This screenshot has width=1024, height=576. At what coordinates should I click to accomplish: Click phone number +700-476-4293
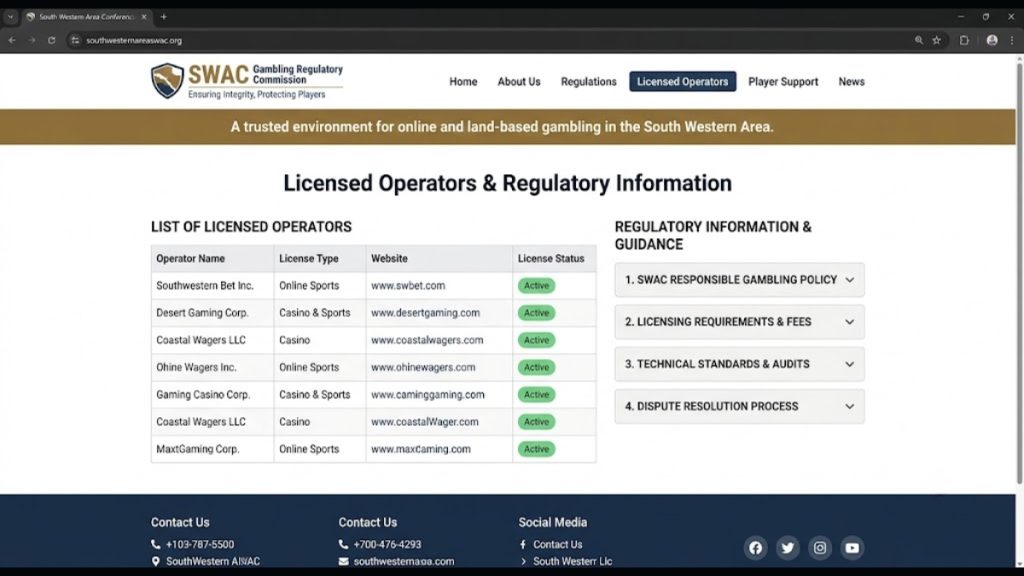tap(387, 544)
